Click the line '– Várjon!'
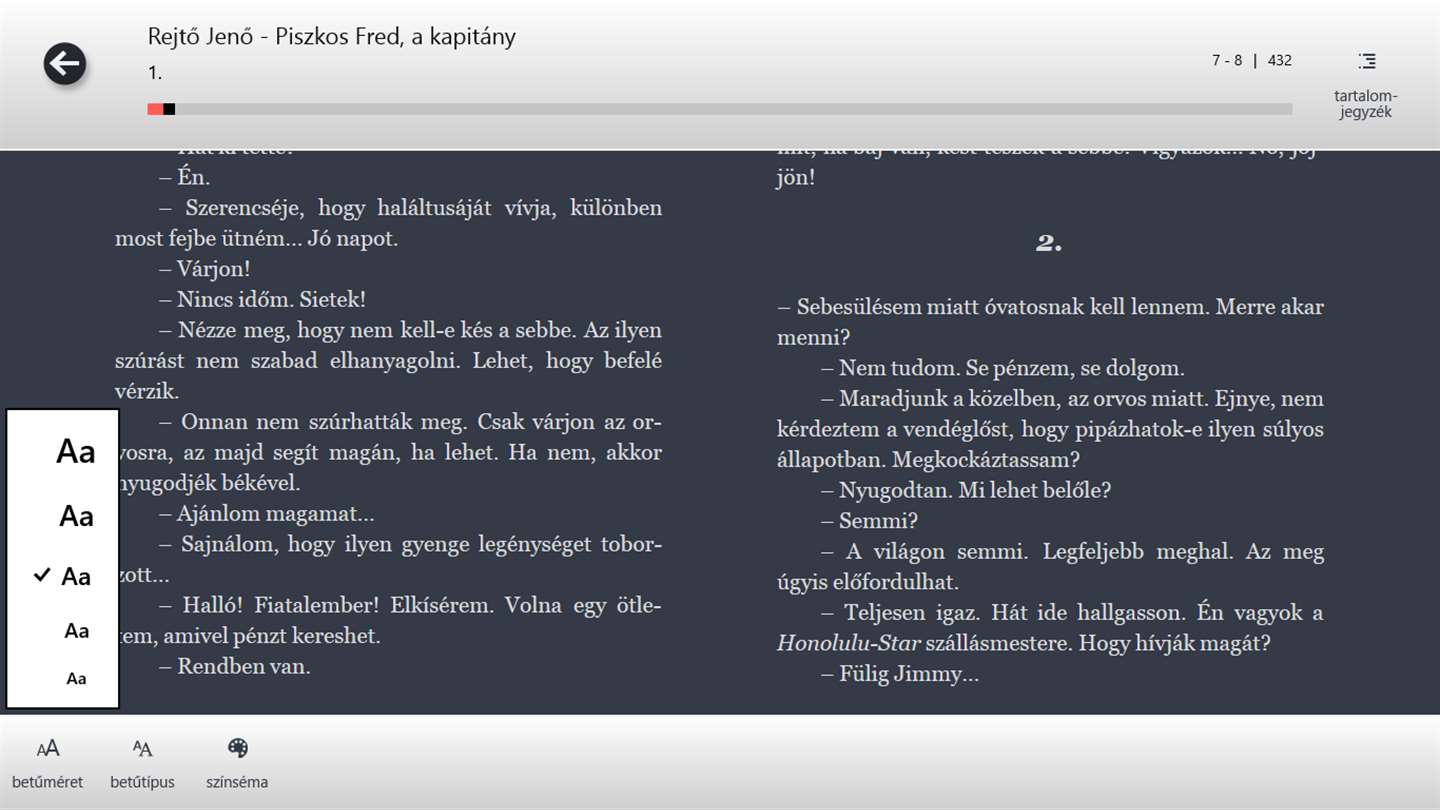The width and height of the screenshot is (1440, 810). 204,269
